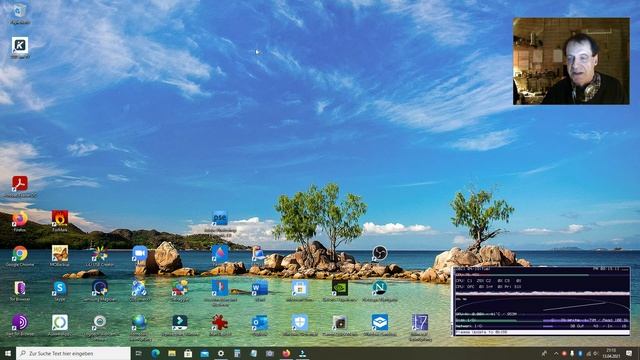The width and height of the screenshot is (640, 360).
Task: Open the Settings gear on the taskbar
Action: 221,353
